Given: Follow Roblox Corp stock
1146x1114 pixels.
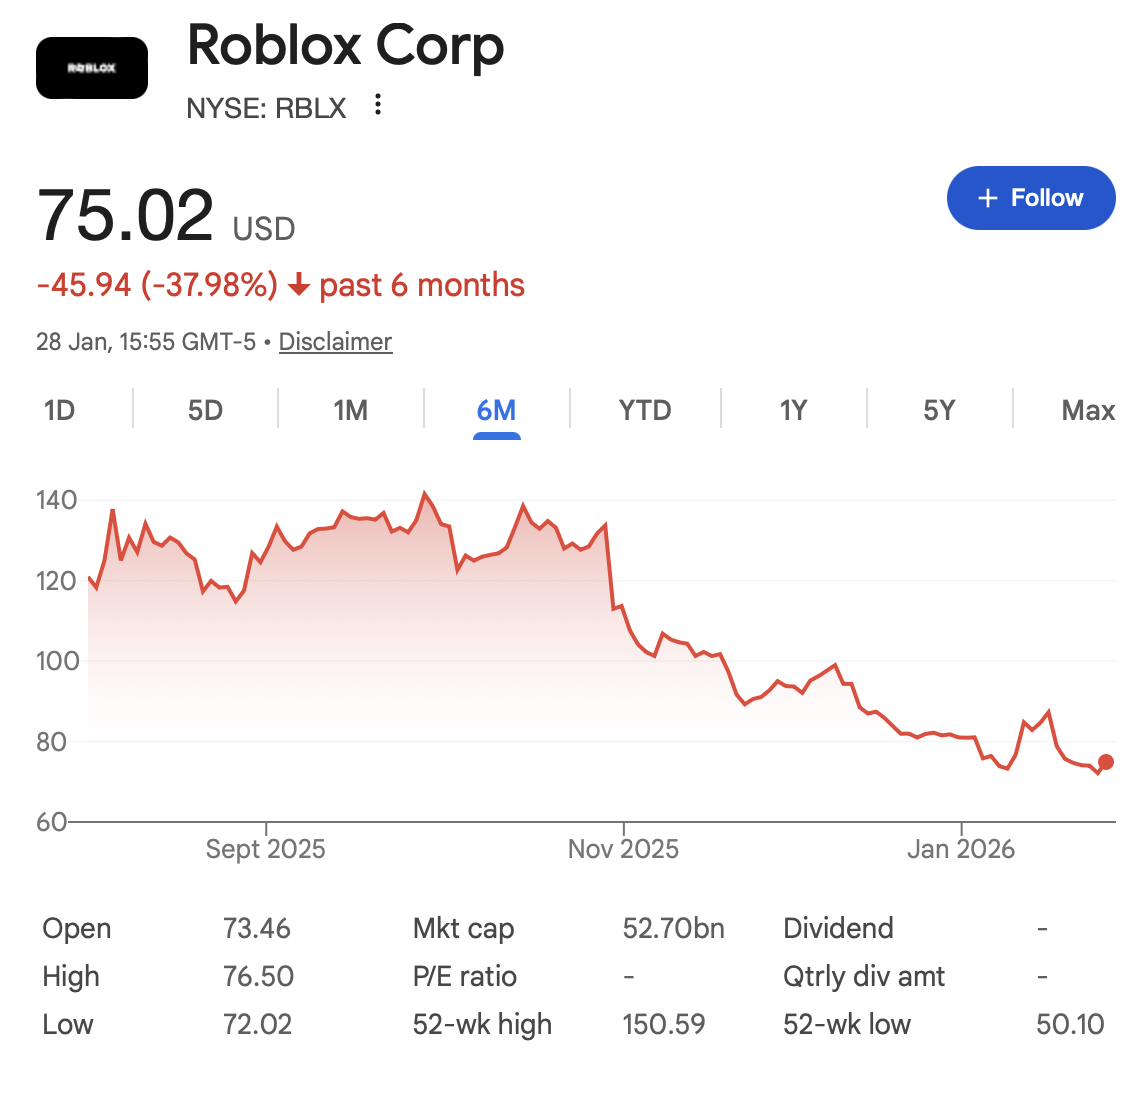Looking at the screenshot, I should [1031, 198].
